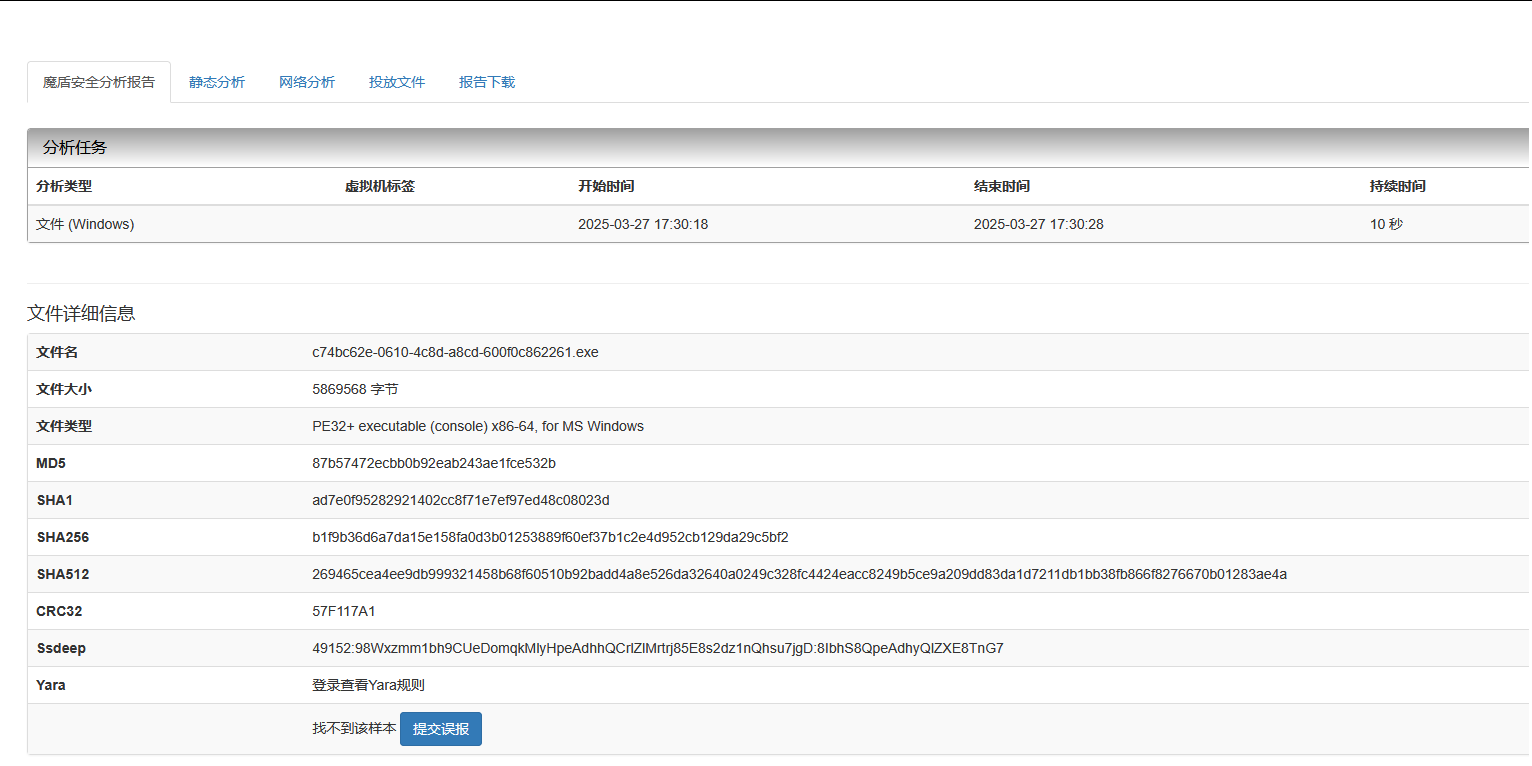
Task: Click the 文件 (Windows) analysis type cell
Action: [85, 224]
